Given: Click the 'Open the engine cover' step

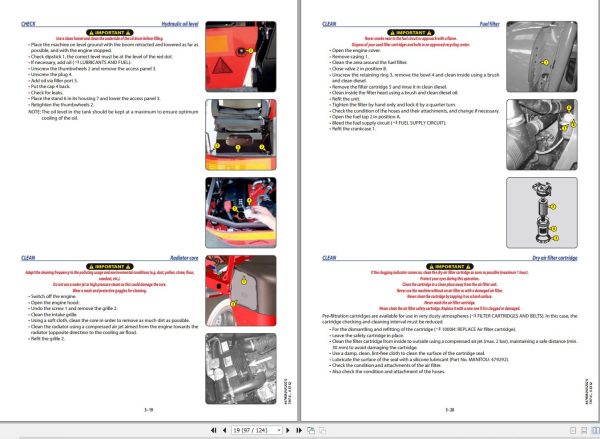Looking at the screenshot, I should [356, 50].
